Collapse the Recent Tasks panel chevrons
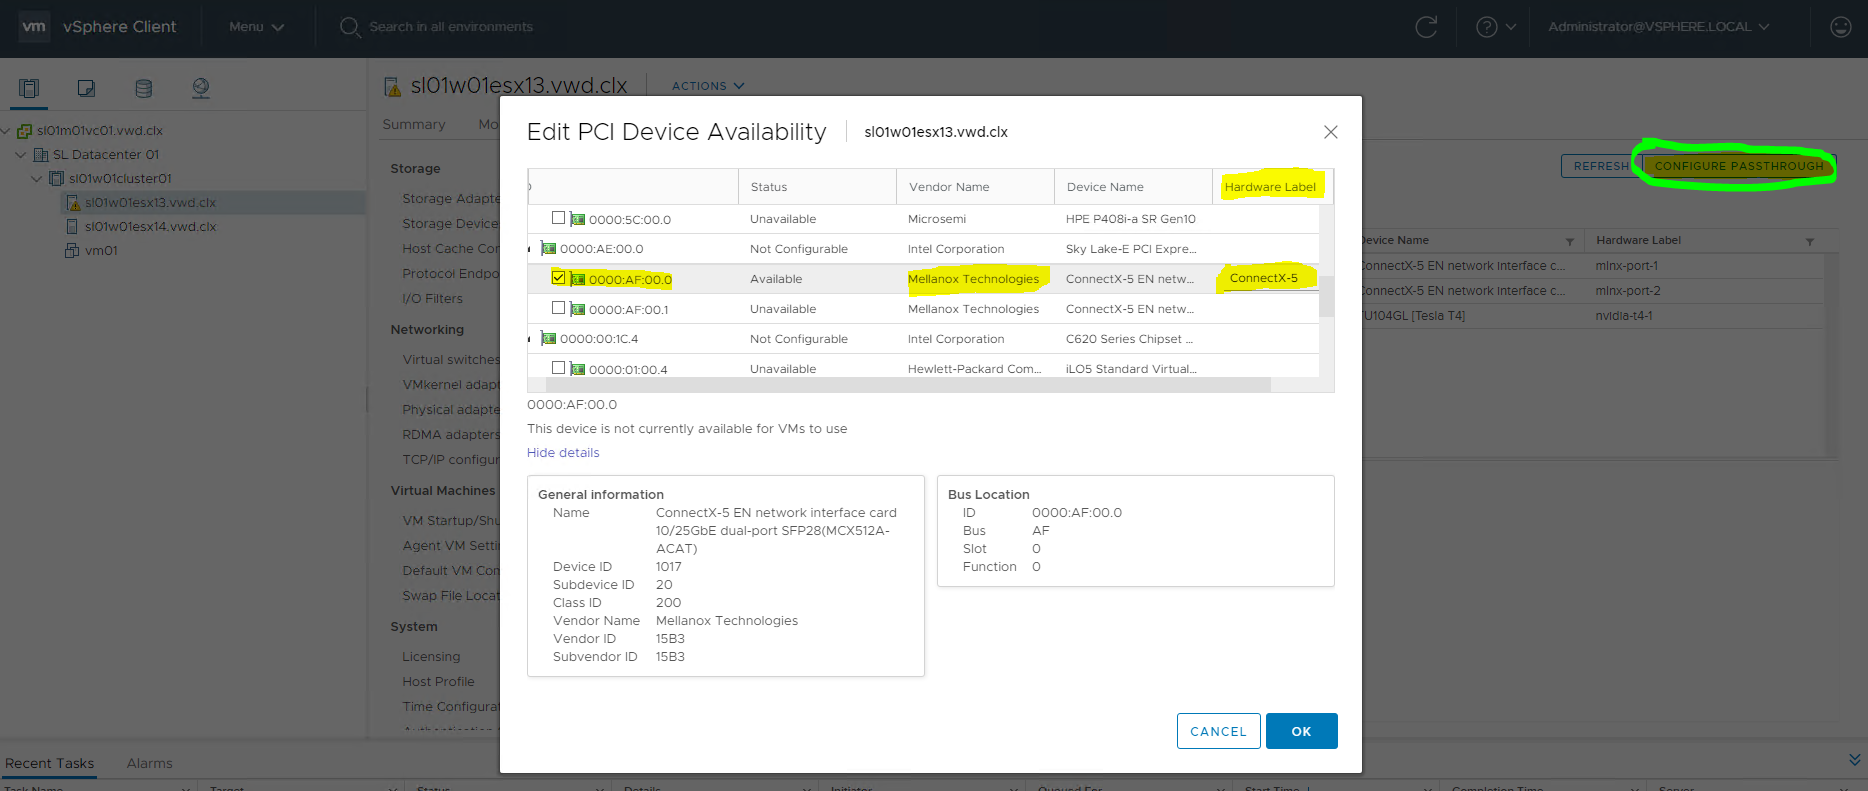This screenshot has height=791, width=1868. (x=1855, y=760)
